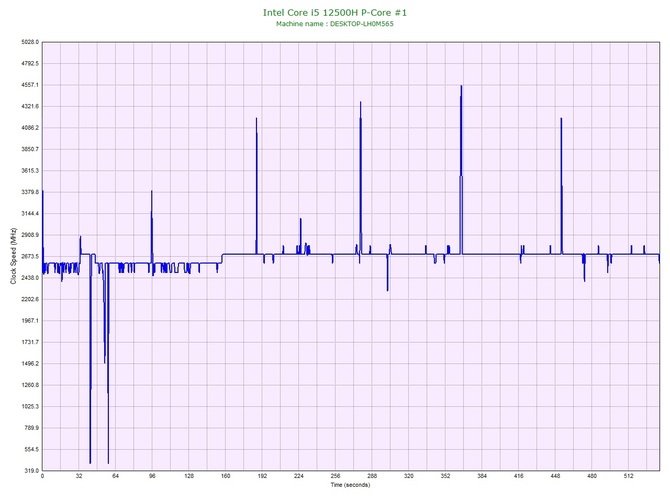Image resolution: width=670 pixels, height=502 pixels.
Task: Click the 1967.1 y-axis value
Action: click(x=30, y=320)
